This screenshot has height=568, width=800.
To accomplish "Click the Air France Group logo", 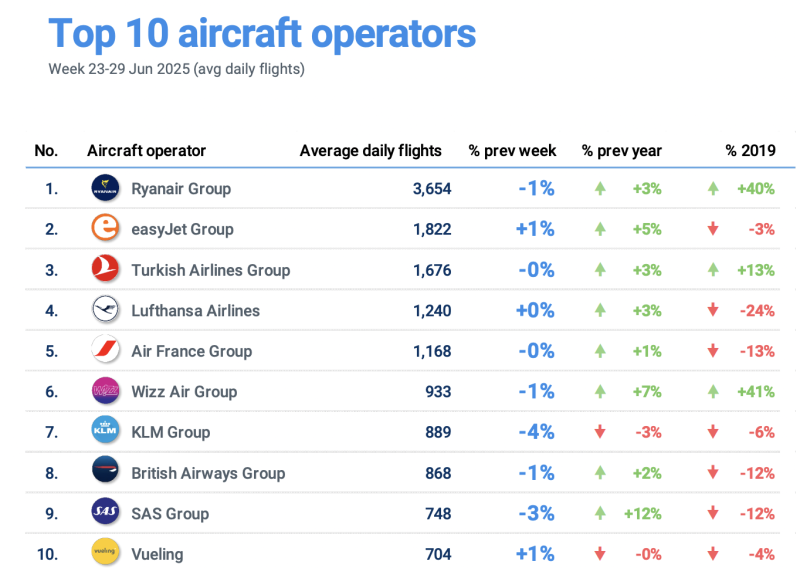I will click(105, 351).
